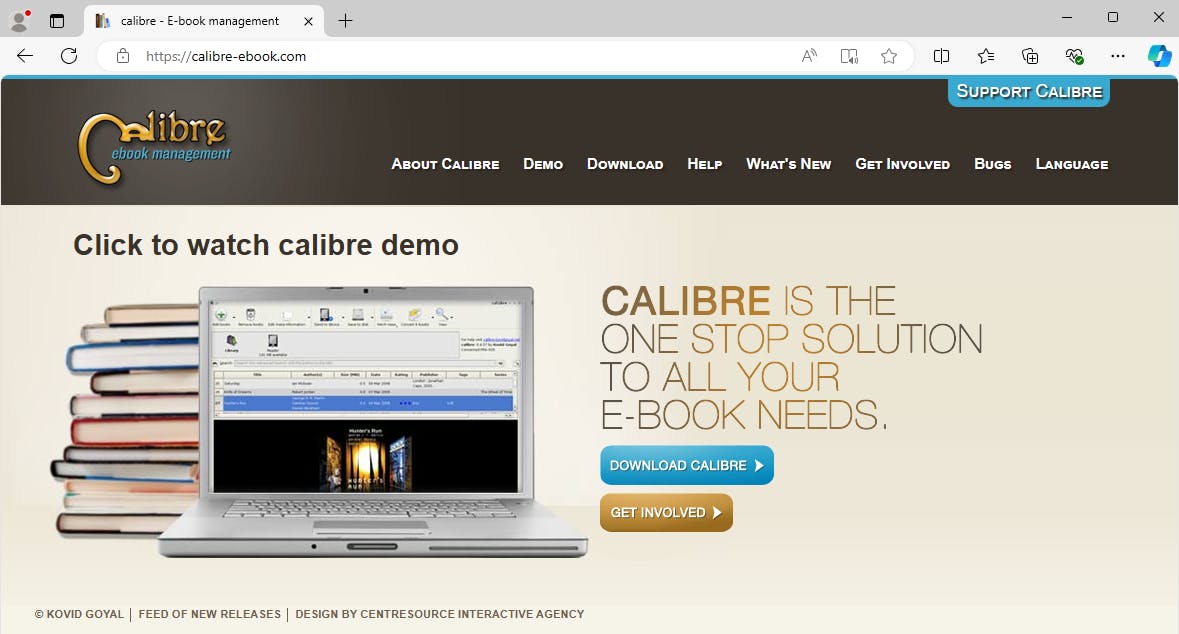Reload the calibre page
The height and width of the screenshot is (634, 1179).
[x=69, y=56]
